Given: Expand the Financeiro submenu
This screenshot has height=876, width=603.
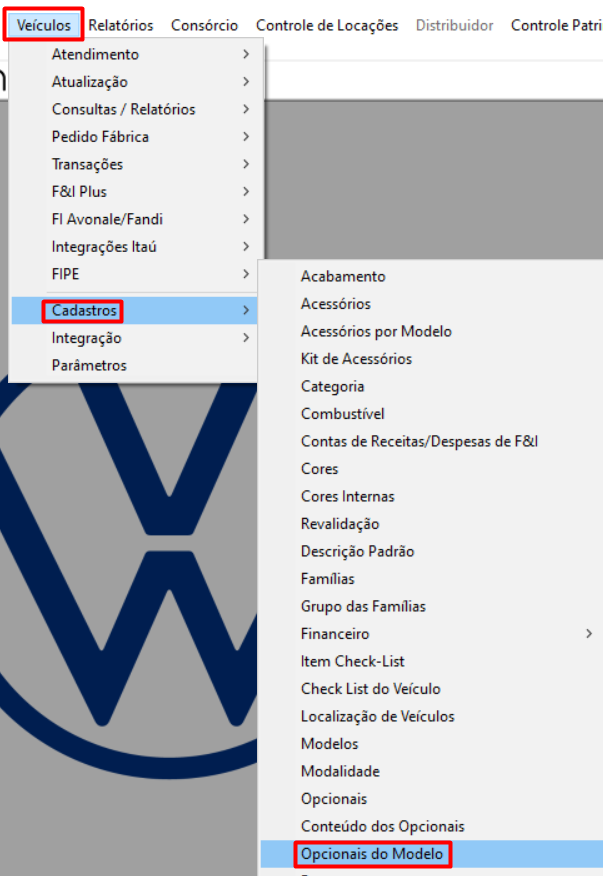Looking at the screenshot, I should [x=431, y=634].
